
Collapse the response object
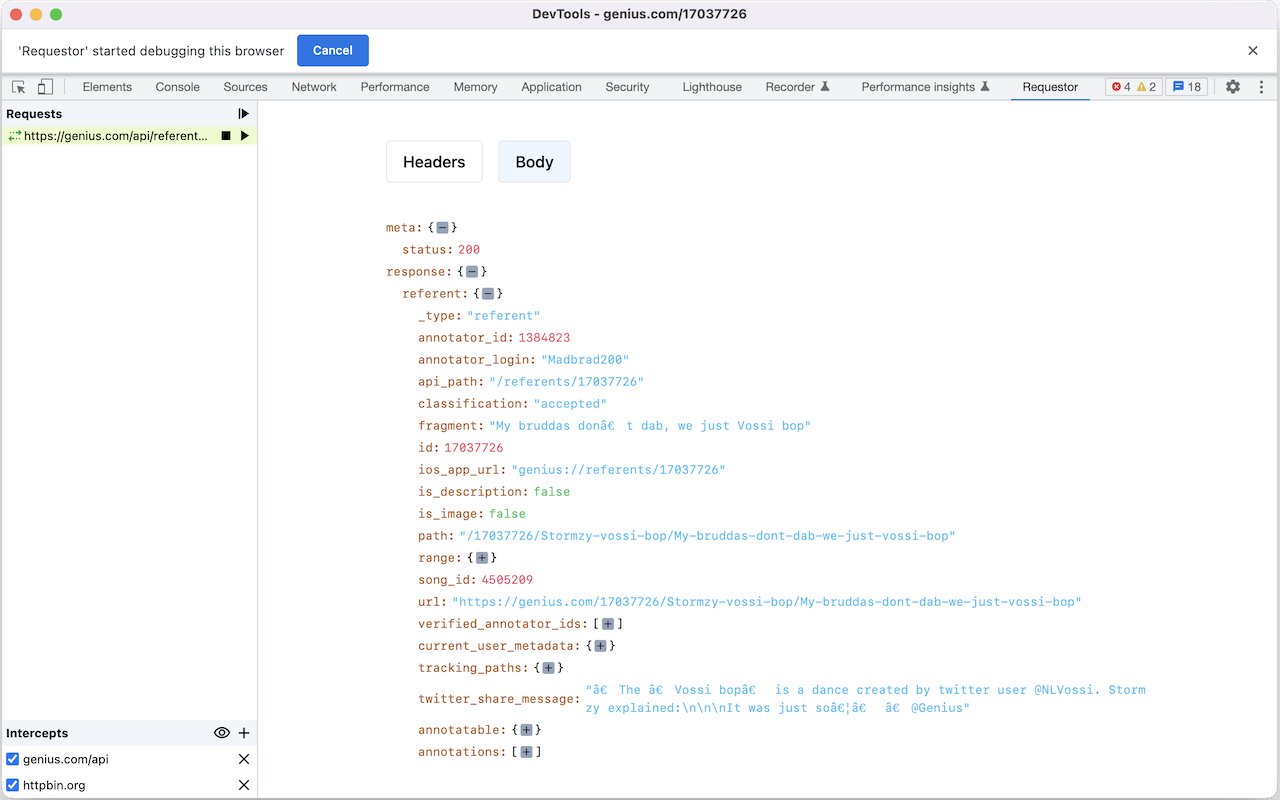(472, 272)
